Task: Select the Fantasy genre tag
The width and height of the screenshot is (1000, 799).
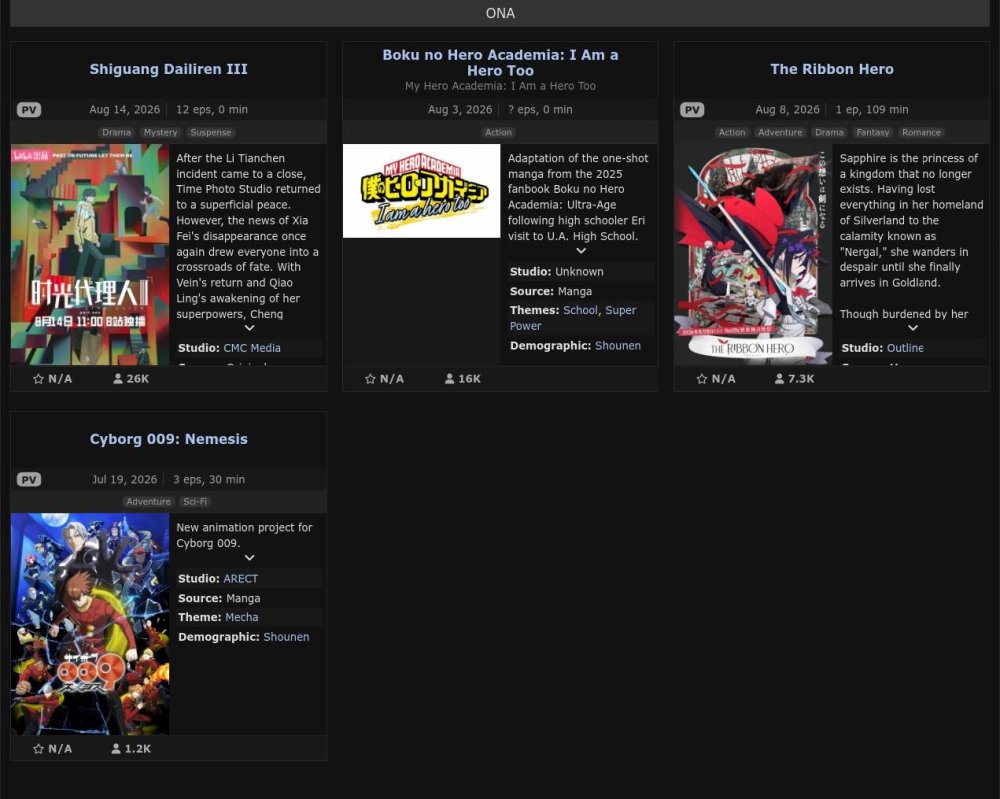Action: (x=872, y=133)
